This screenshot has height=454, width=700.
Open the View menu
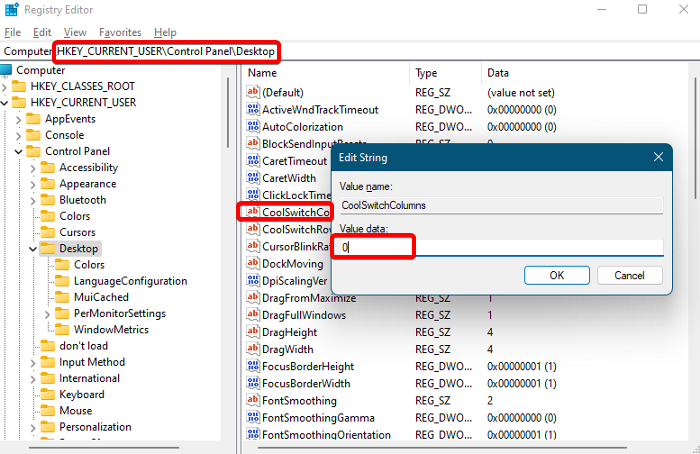[75, 32]
